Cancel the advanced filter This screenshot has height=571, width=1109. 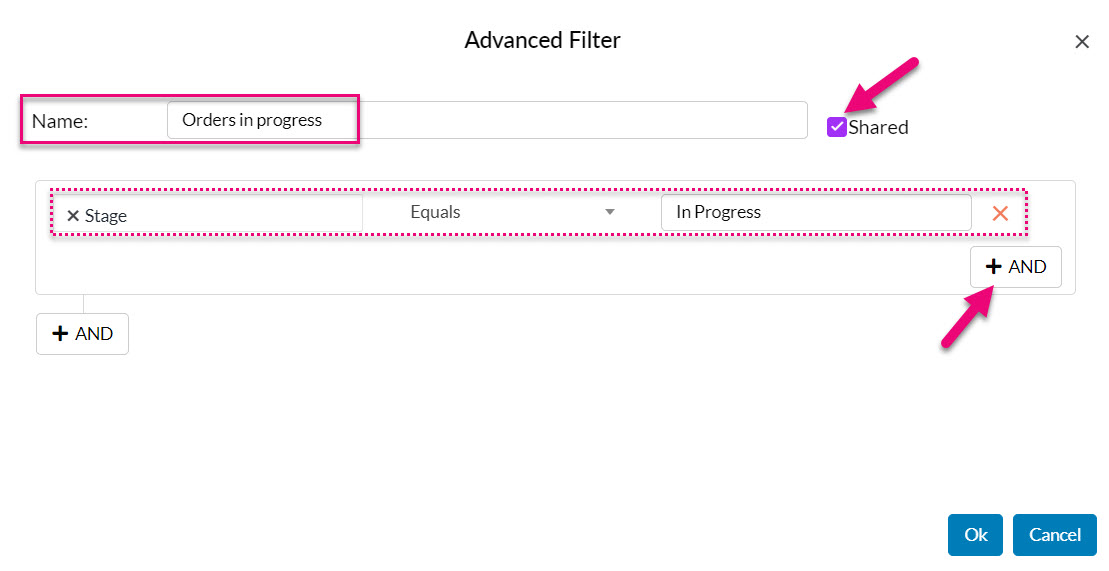coord(1054,535)
